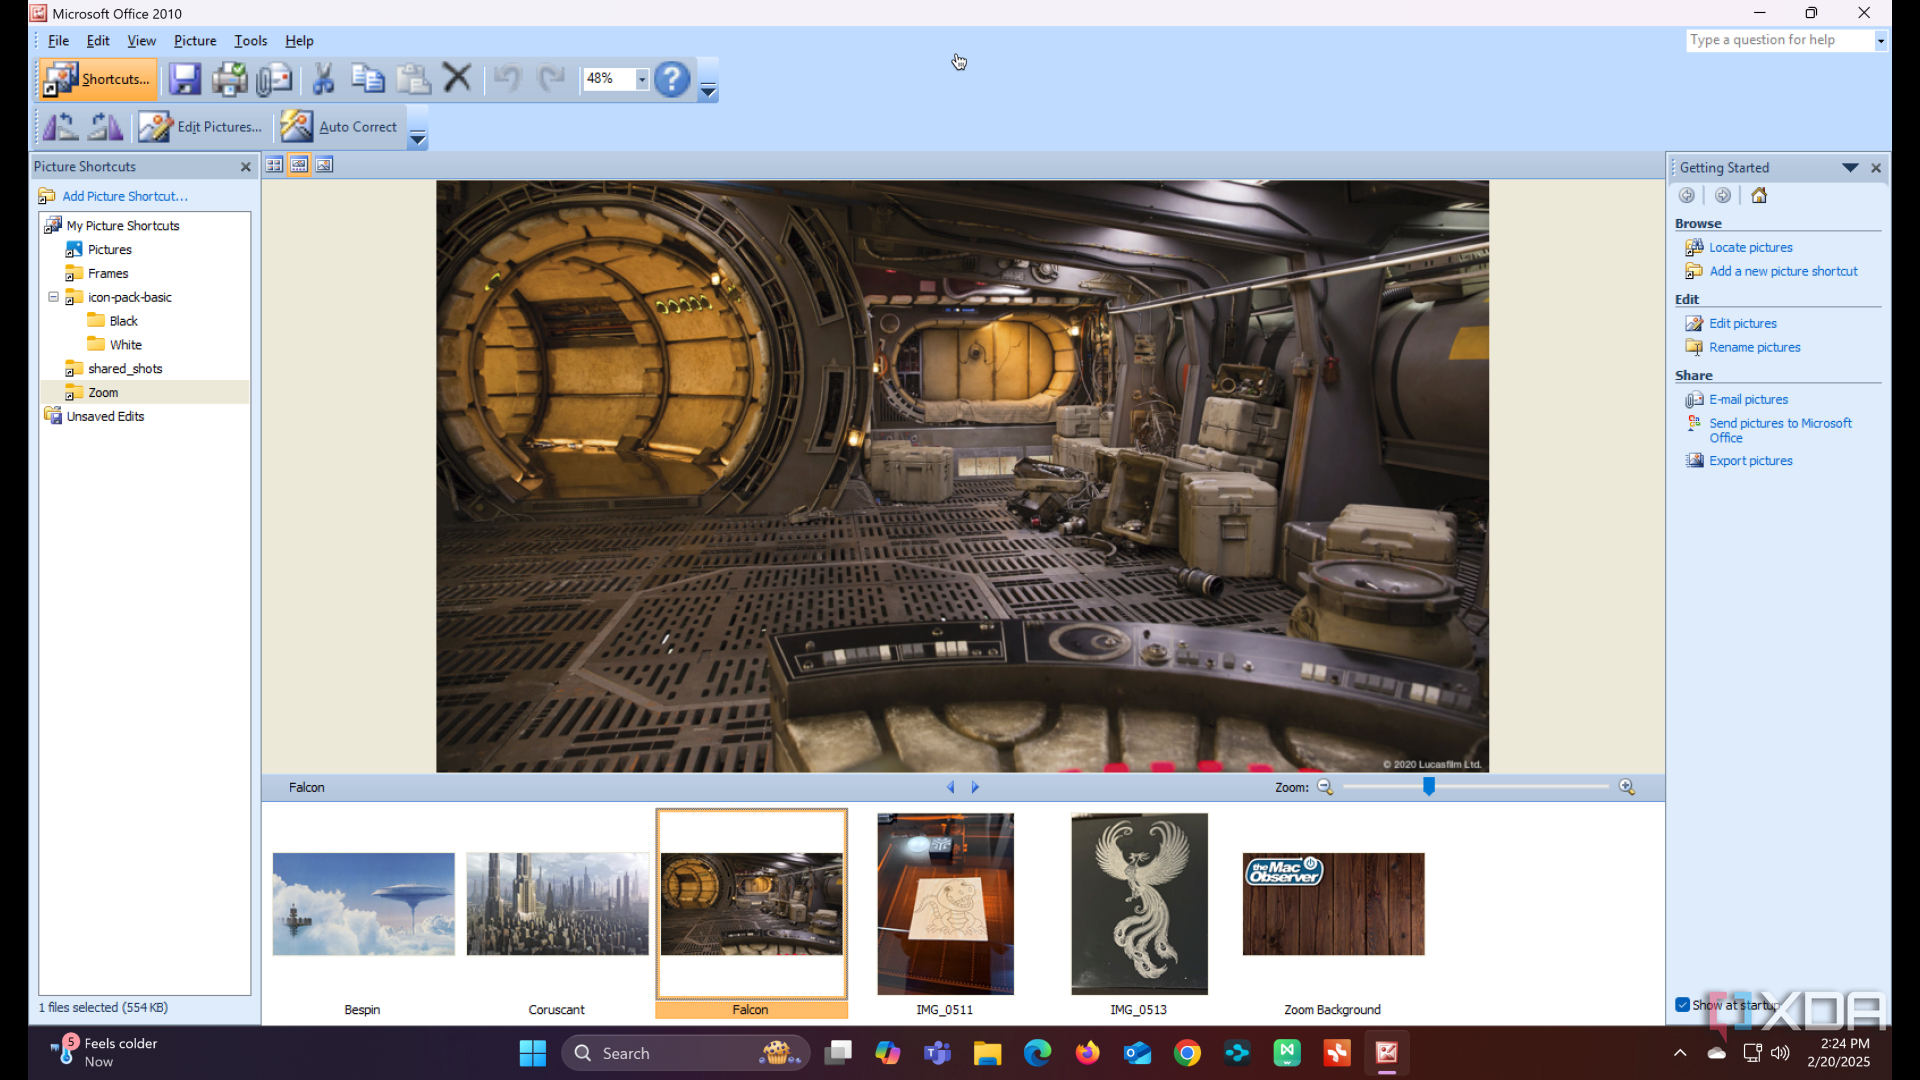Save the current picture

(184, 78)
